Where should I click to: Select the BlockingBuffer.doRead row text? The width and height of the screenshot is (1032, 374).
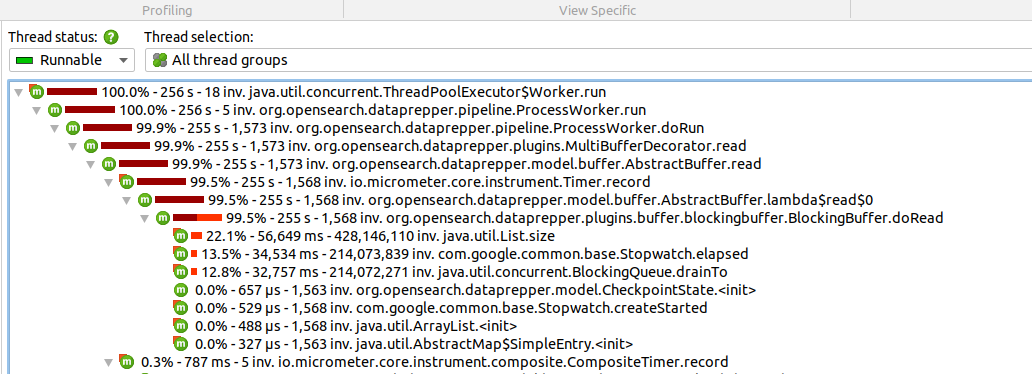coord(584,218)
